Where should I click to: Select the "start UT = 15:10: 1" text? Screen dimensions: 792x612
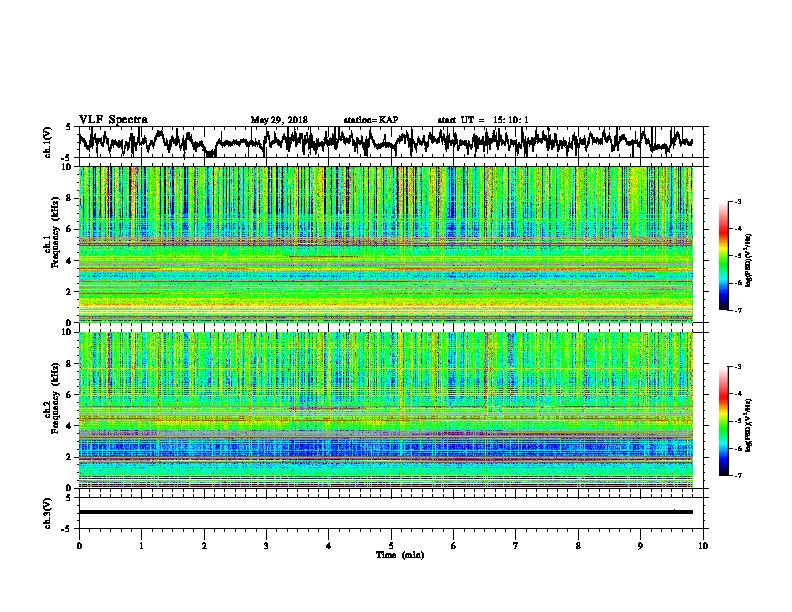click(x=483, y=120)
